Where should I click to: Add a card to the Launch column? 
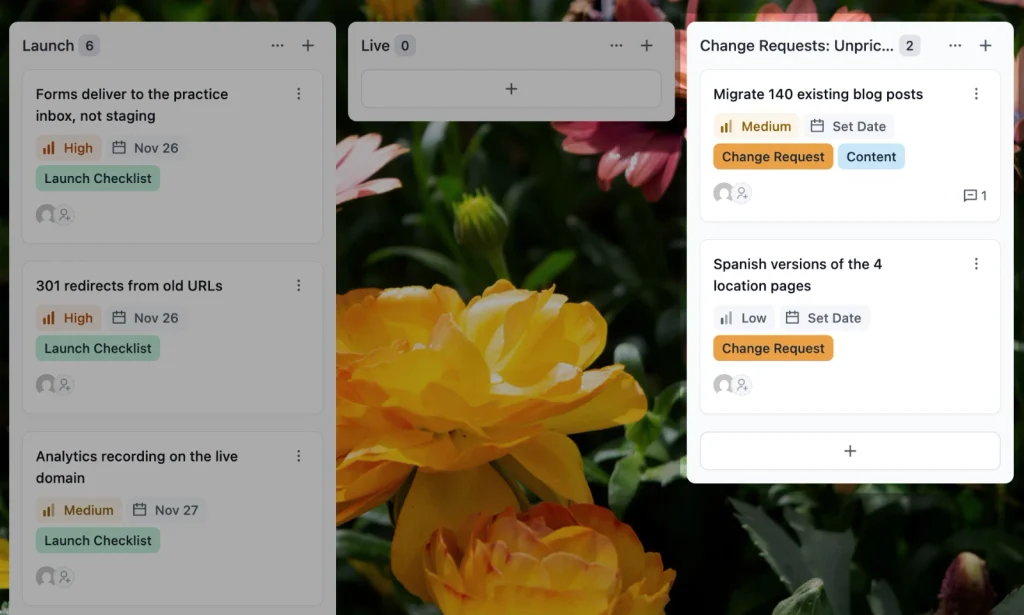pos(308,46)
